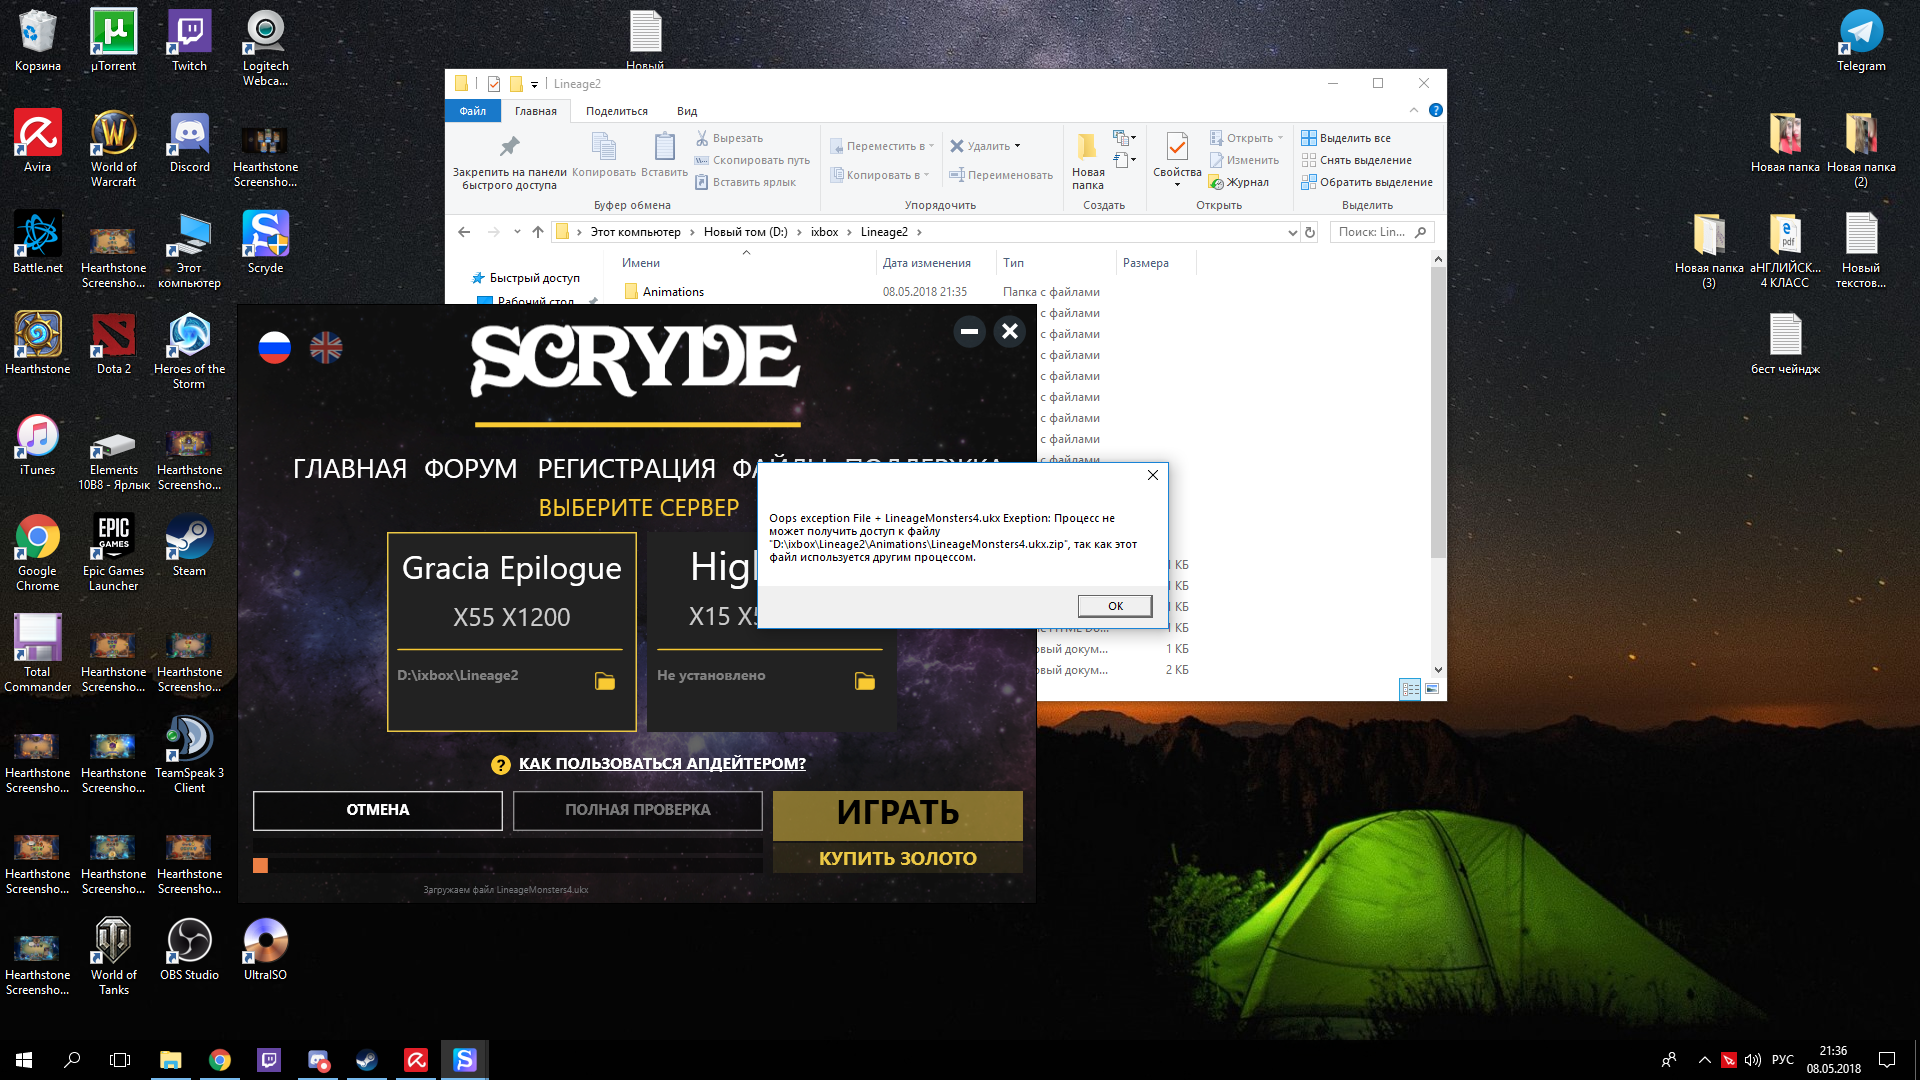Open the updater how-to link

pos(661,764)
